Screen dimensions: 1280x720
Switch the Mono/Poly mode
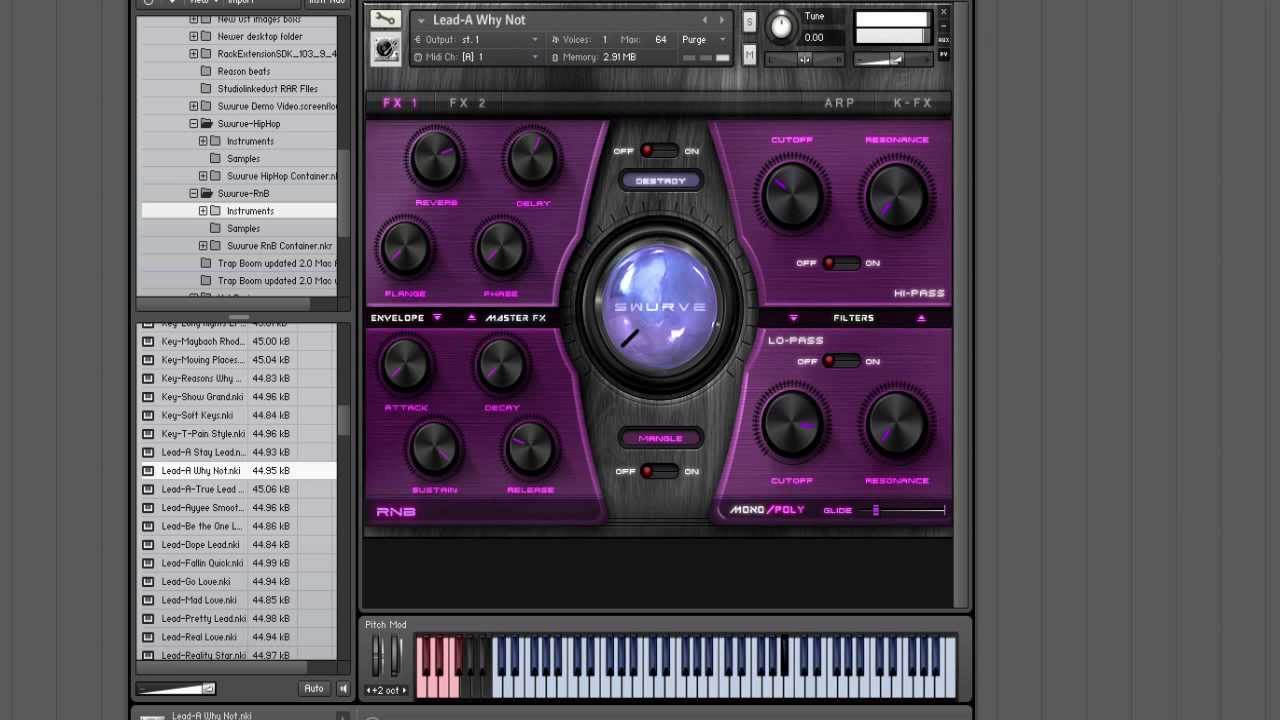pos(767,510)
